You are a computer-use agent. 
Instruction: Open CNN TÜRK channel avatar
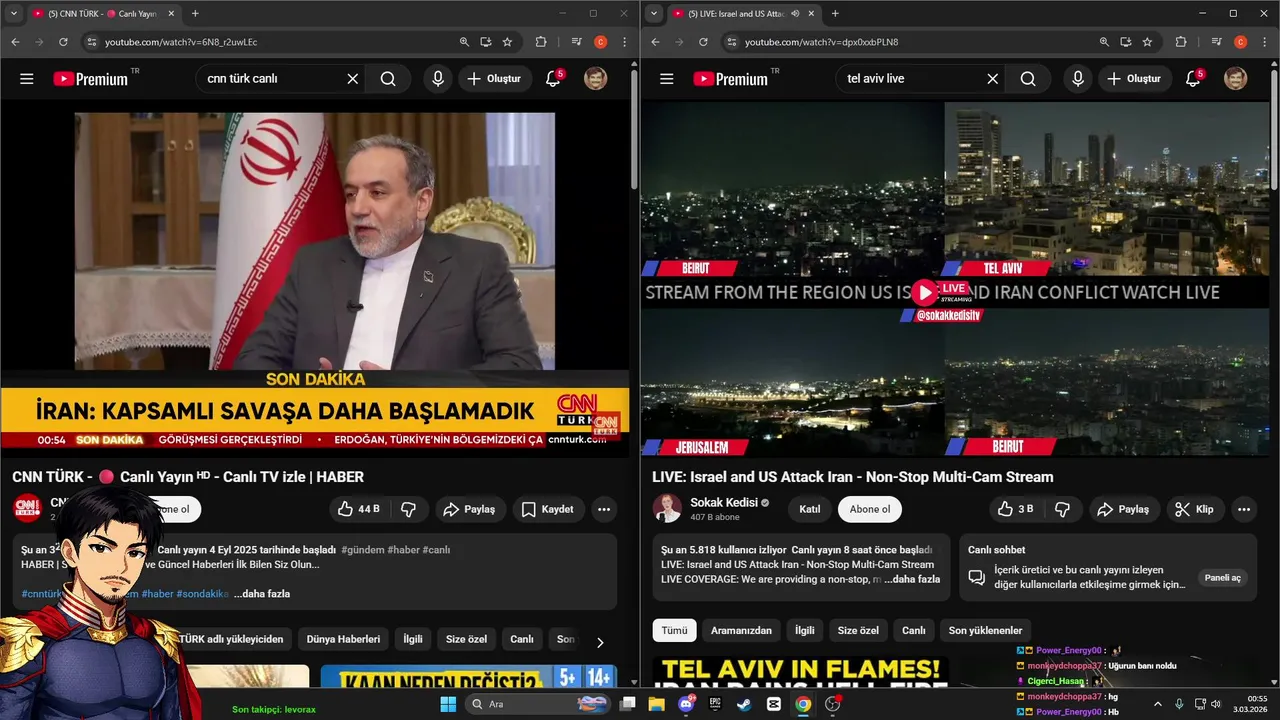(27, 508)
